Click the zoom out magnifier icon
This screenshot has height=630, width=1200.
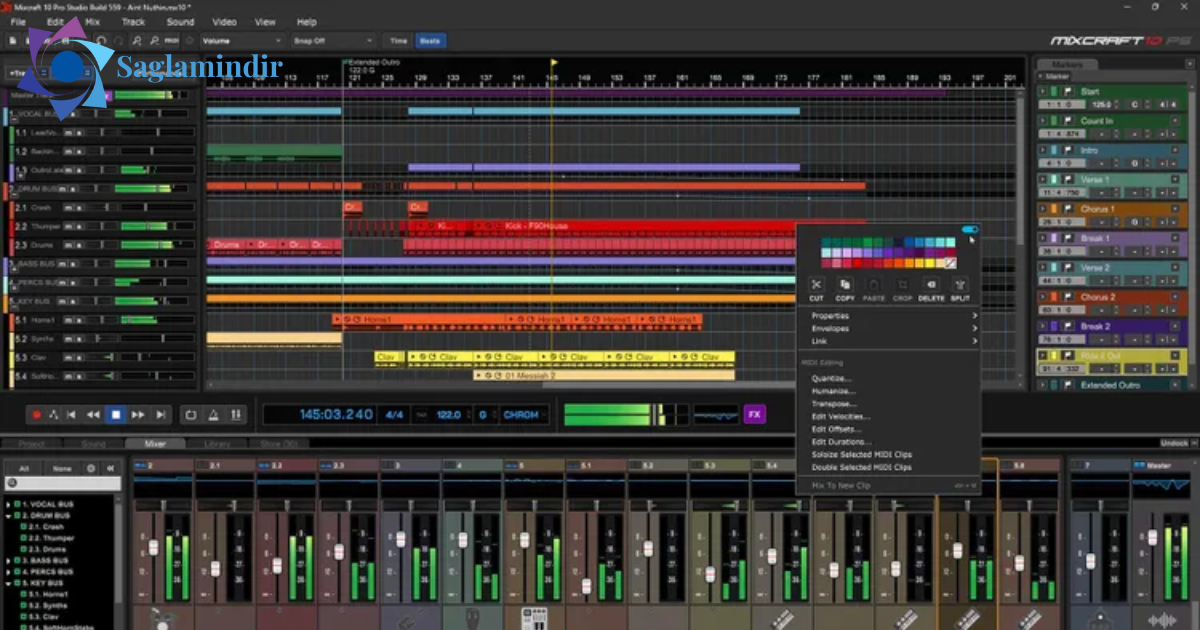155,41
